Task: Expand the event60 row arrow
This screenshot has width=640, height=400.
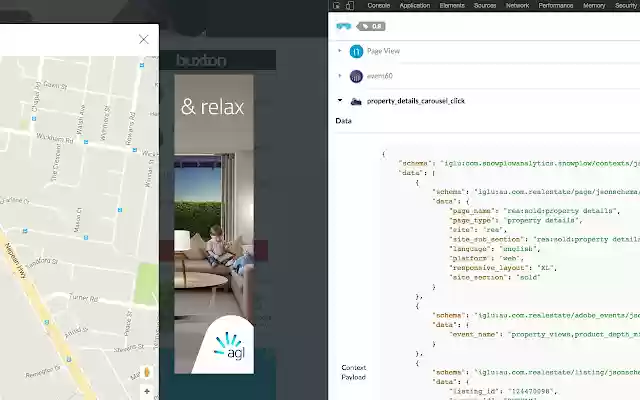Action: click(x=340, y=76)
